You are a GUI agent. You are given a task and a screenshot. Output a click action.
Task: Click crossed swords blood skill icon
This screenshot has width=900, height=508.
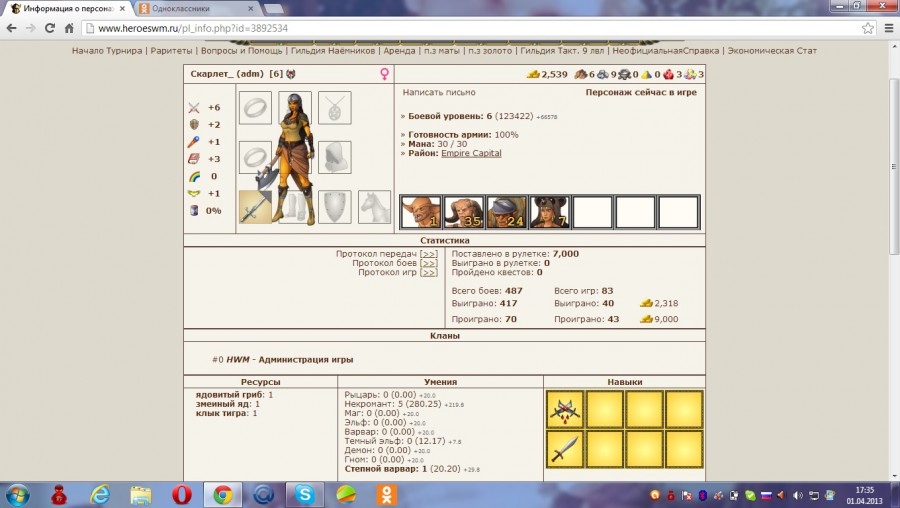tap(565, 409)
